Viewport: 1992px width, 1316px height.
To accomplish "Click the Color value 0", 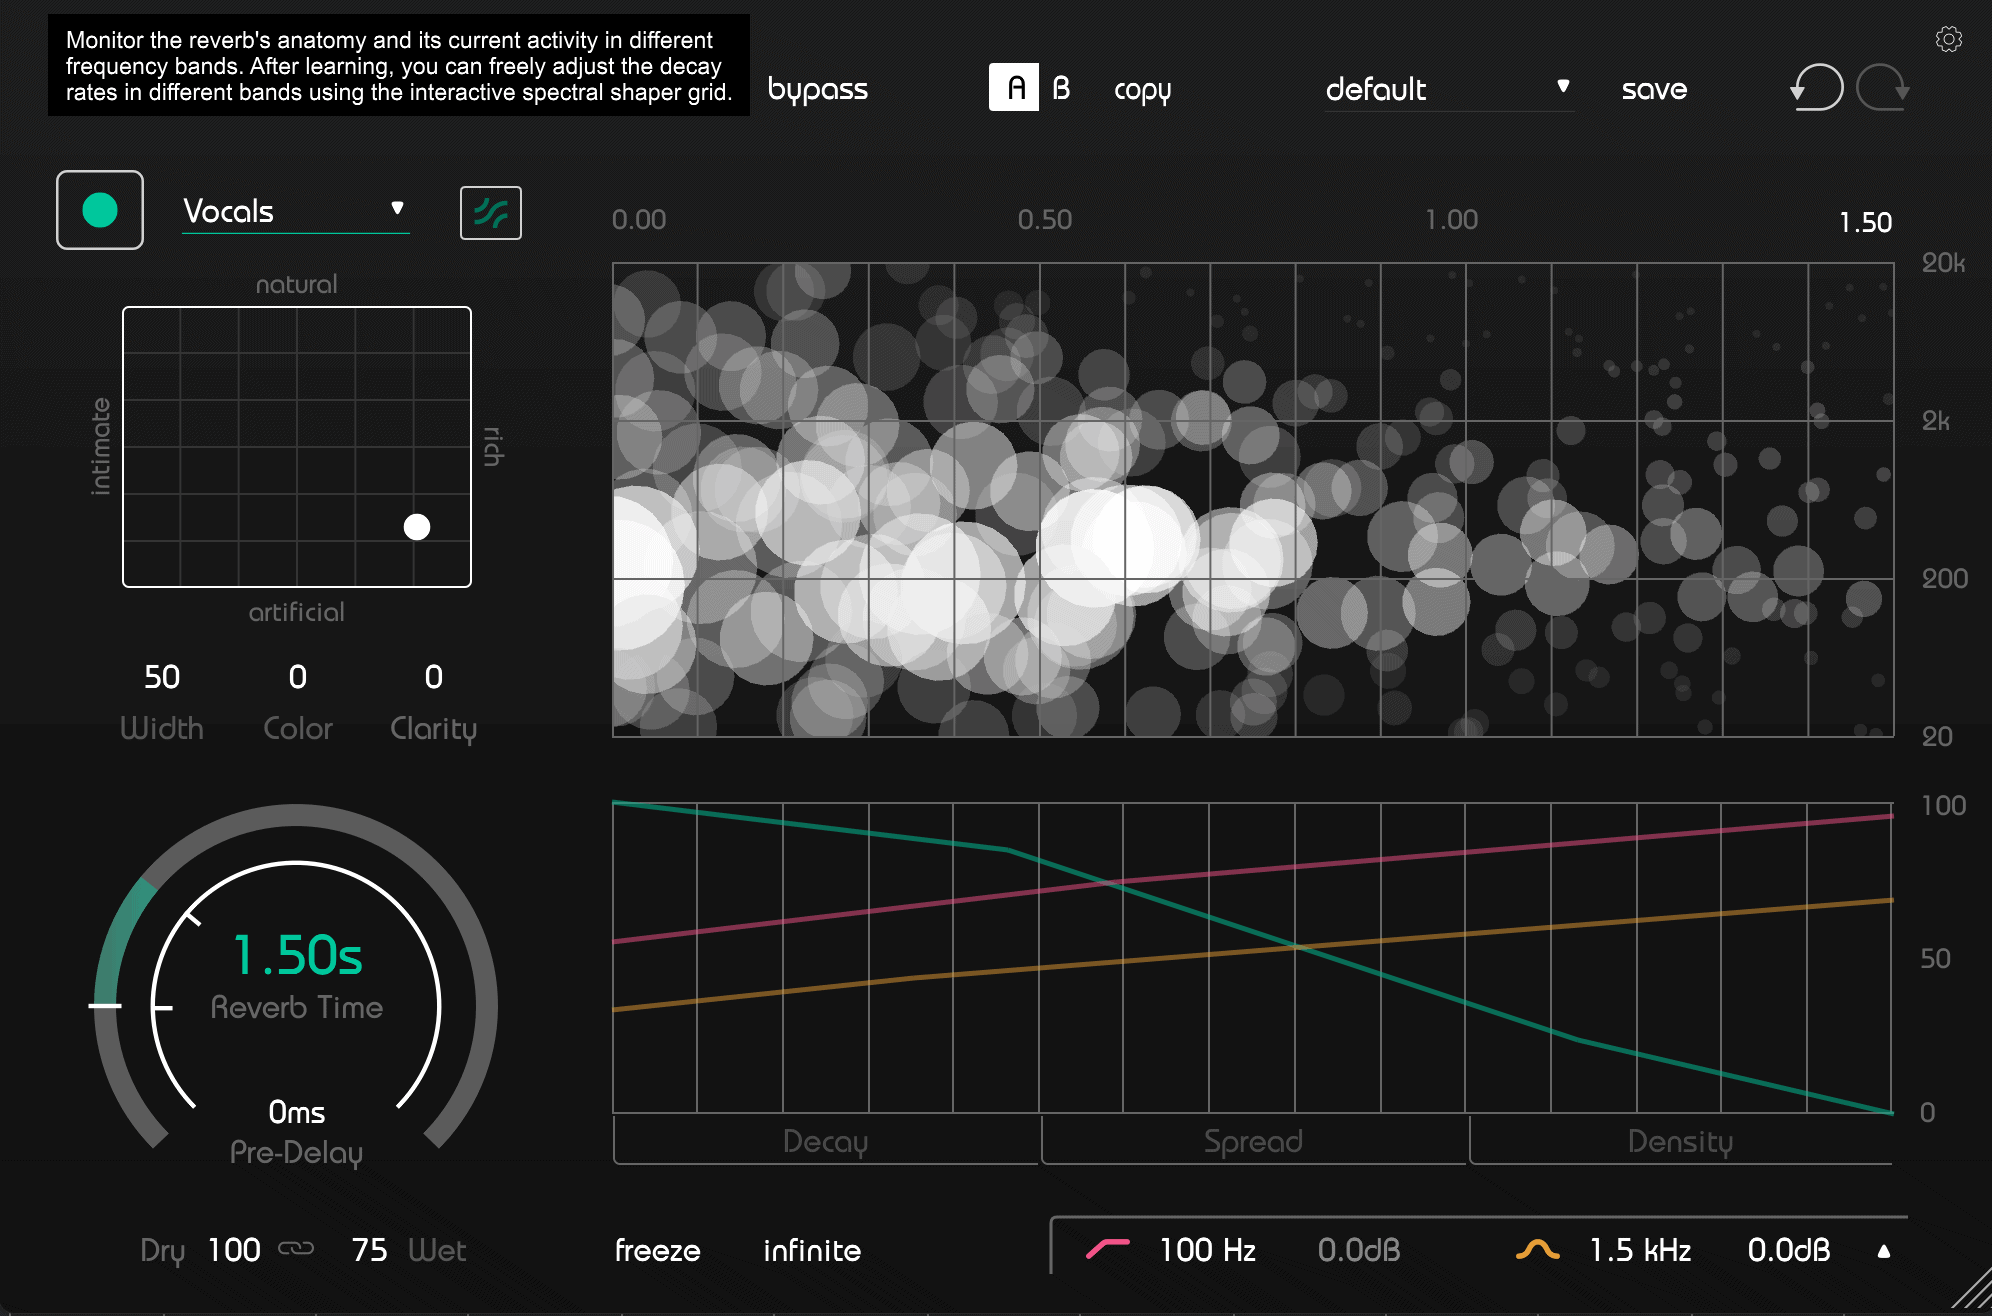I will [x=298, y=677].
